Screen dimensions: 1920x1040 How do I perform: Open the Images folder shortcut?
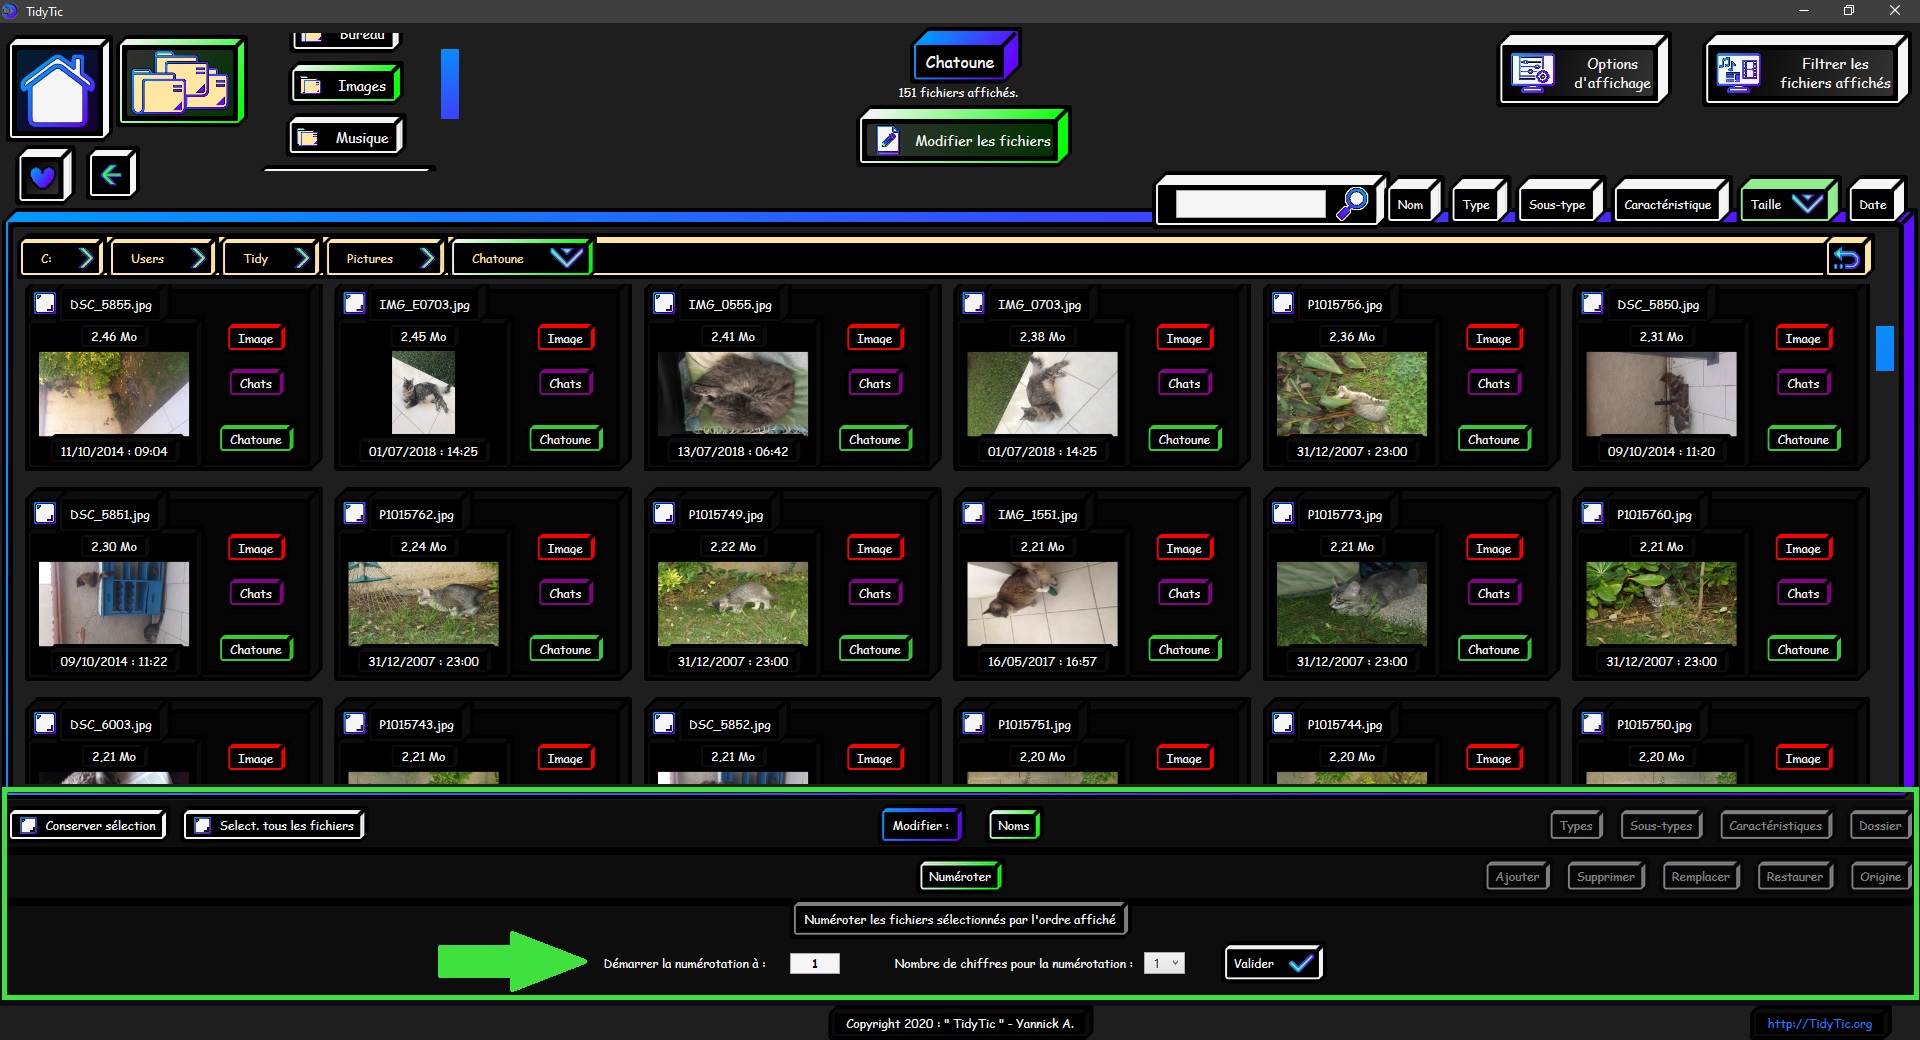pos(345,86)
